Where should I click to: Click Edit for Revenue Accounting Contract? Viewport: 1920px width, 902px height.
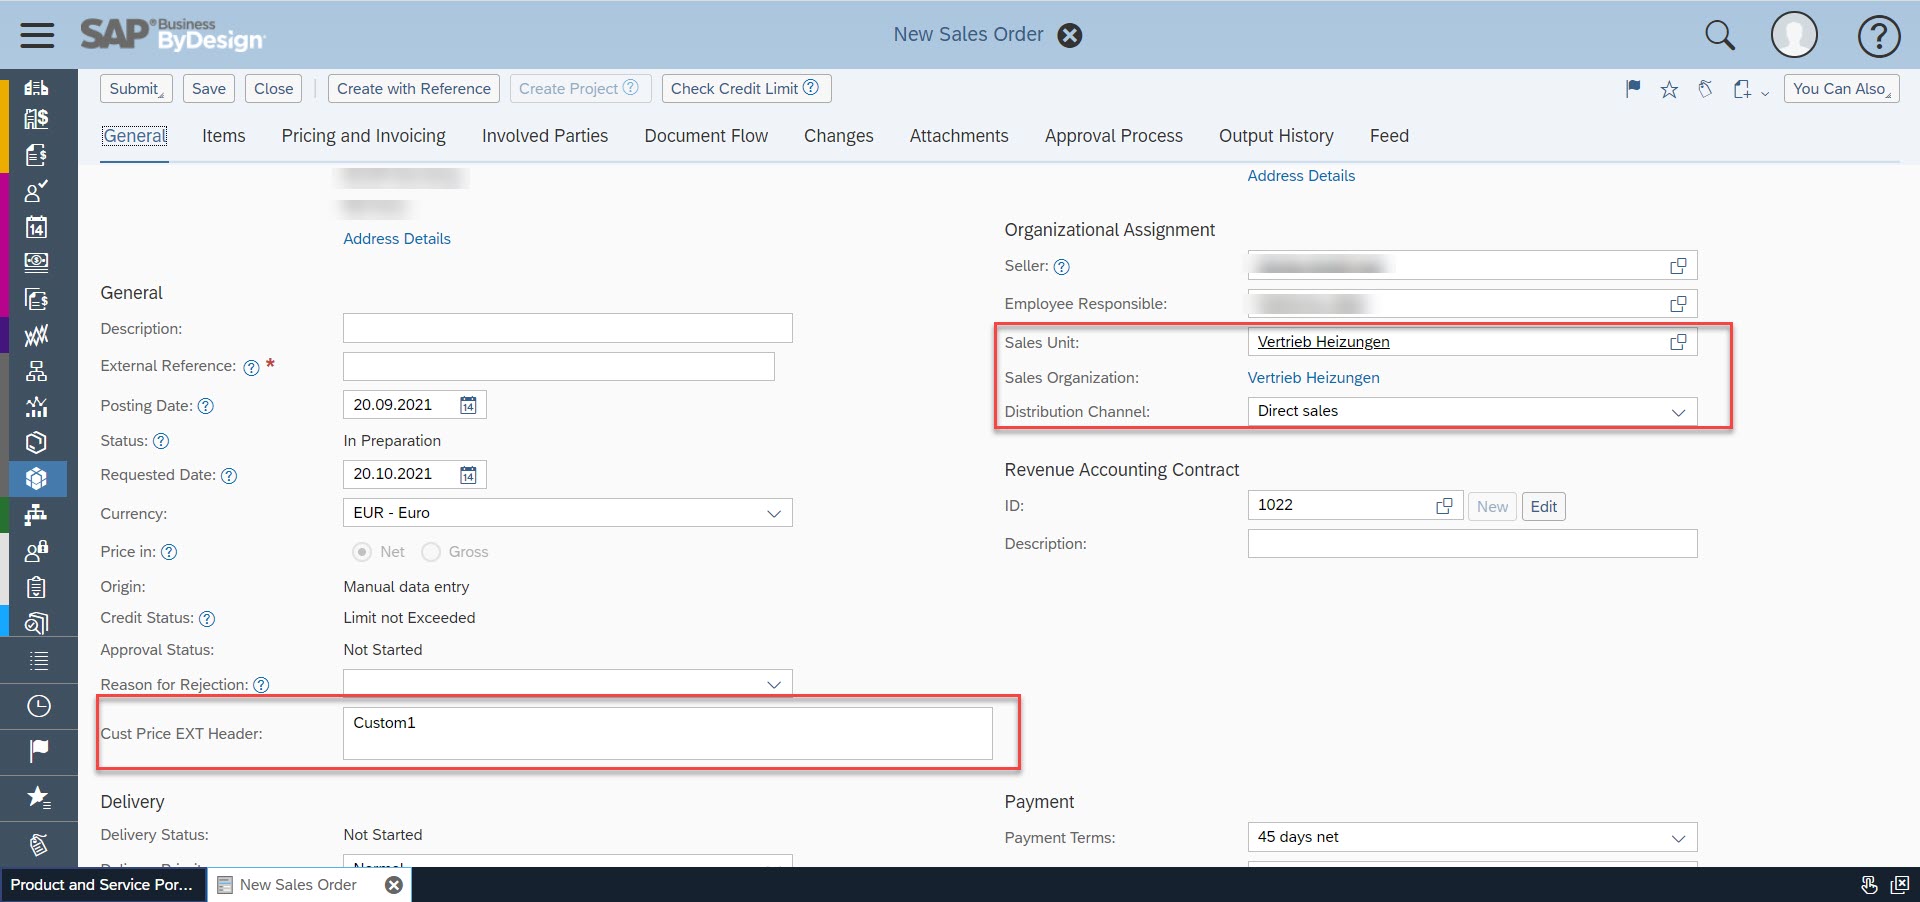tap(1543, 507)
